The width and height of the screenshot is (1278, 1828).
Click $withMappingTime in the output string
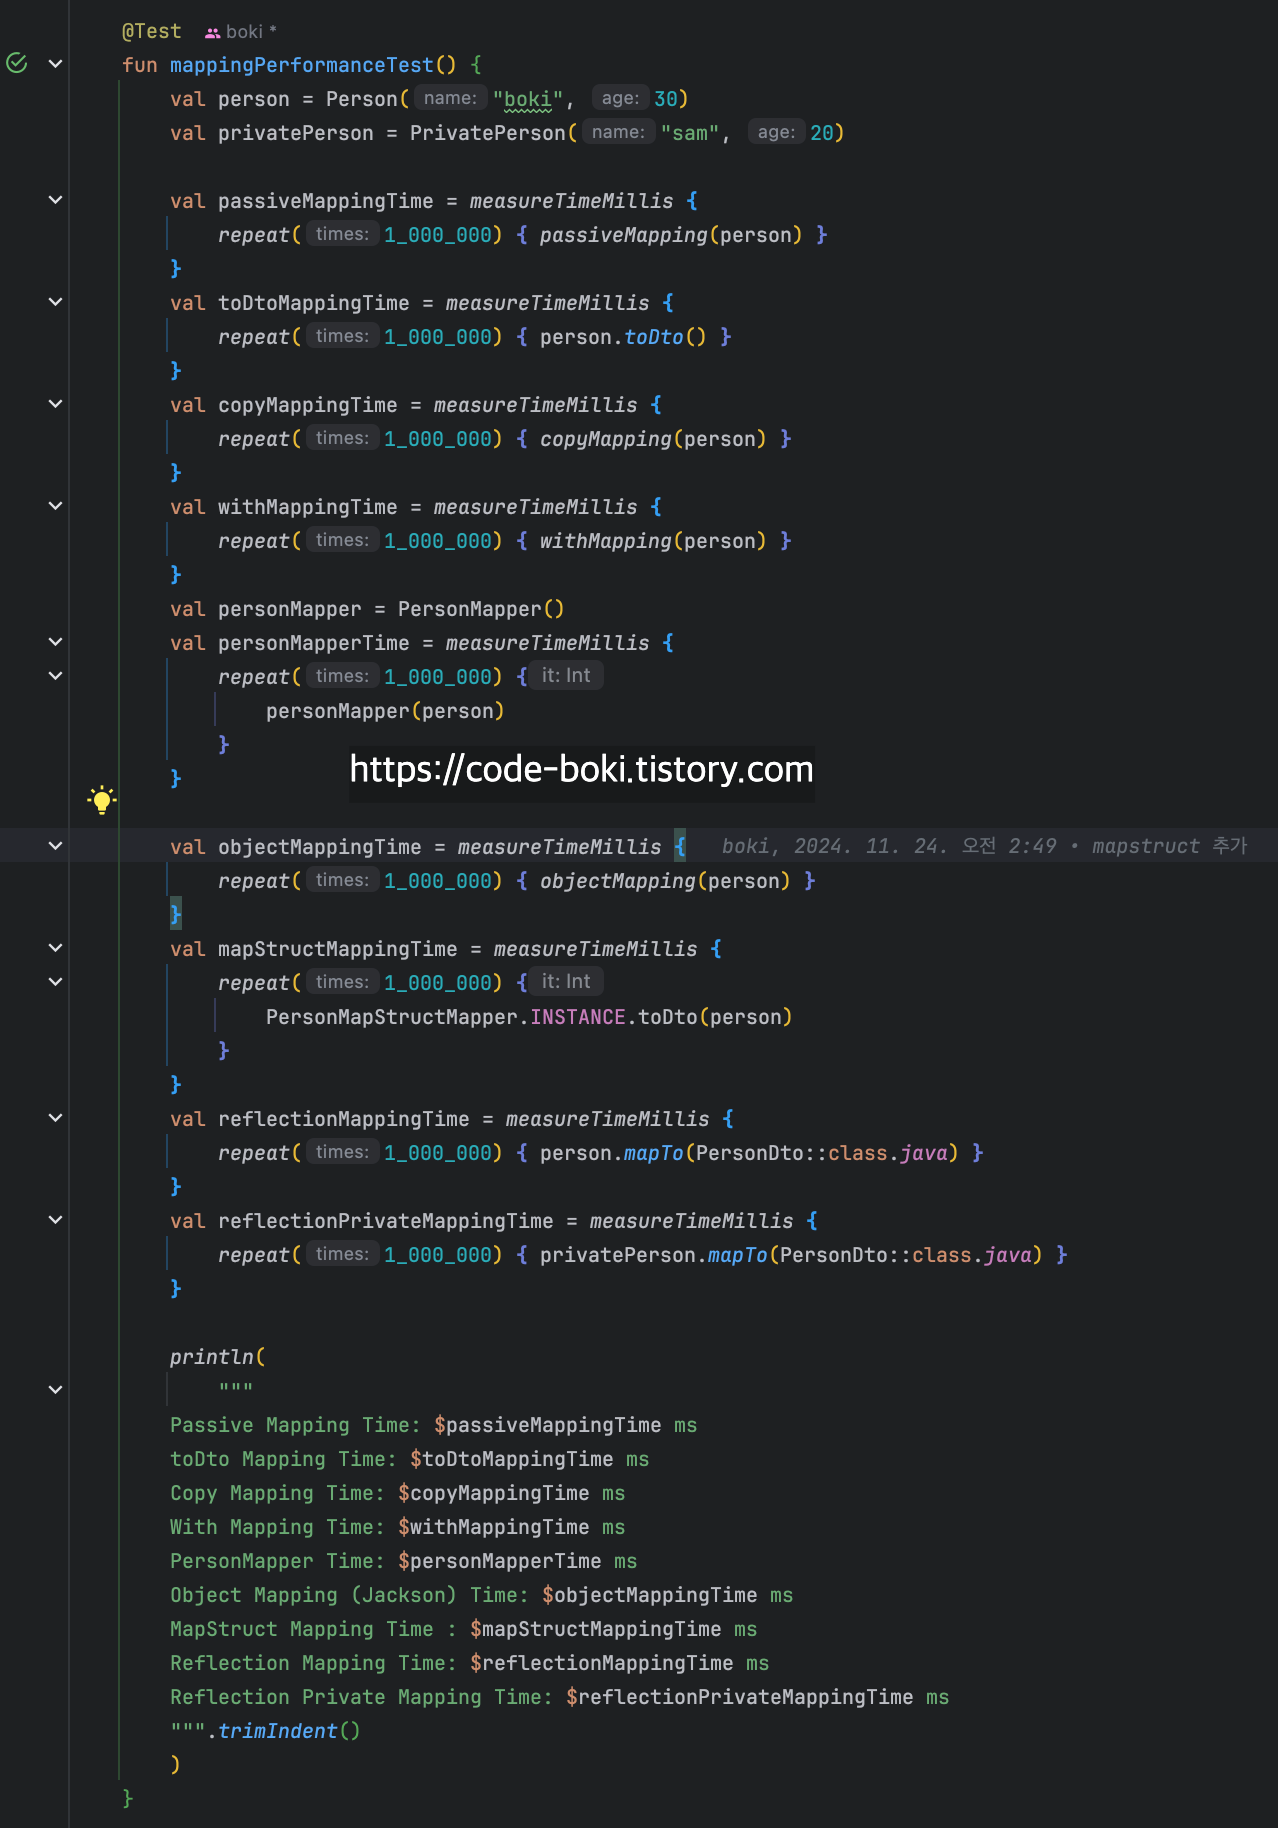tap(494, 1527)
